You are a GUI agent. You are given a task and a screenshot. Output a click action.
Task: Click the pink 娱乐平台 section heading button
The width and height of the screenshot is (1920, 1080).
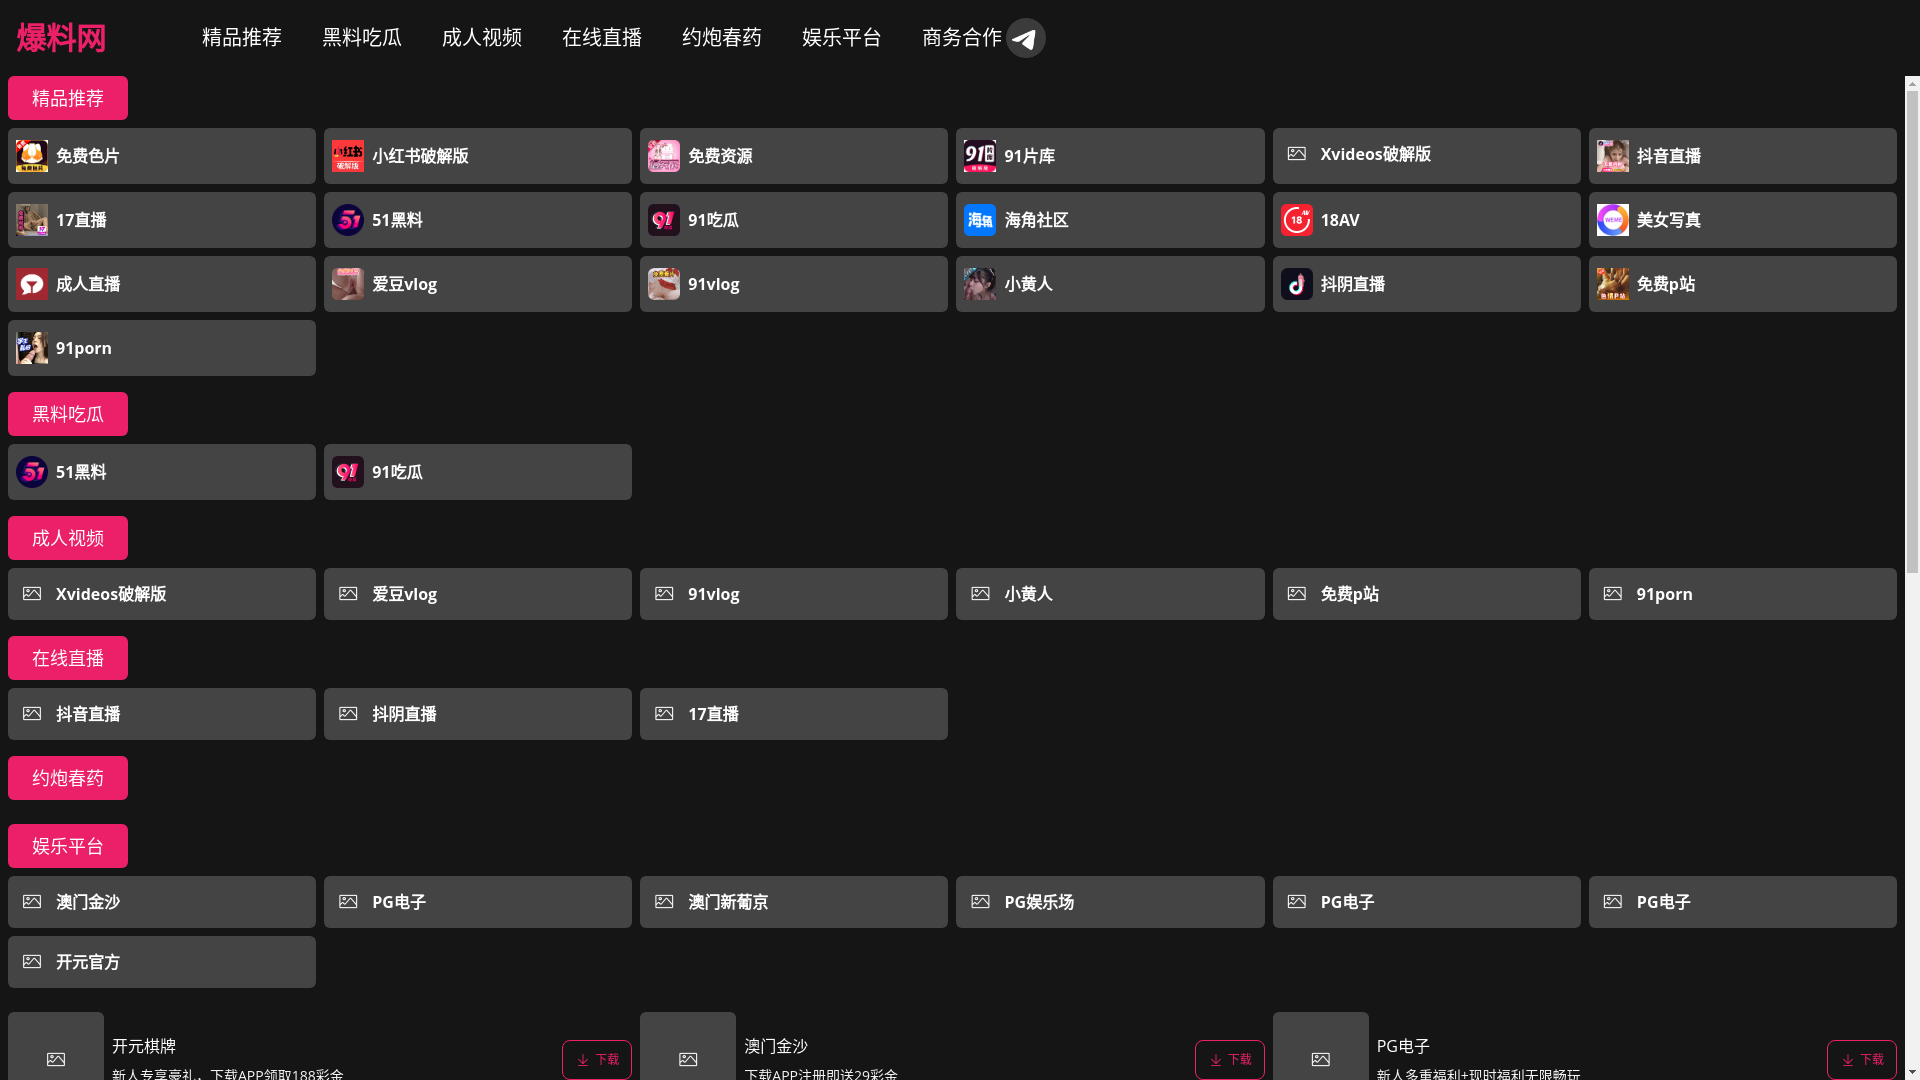tap(68, 846)
